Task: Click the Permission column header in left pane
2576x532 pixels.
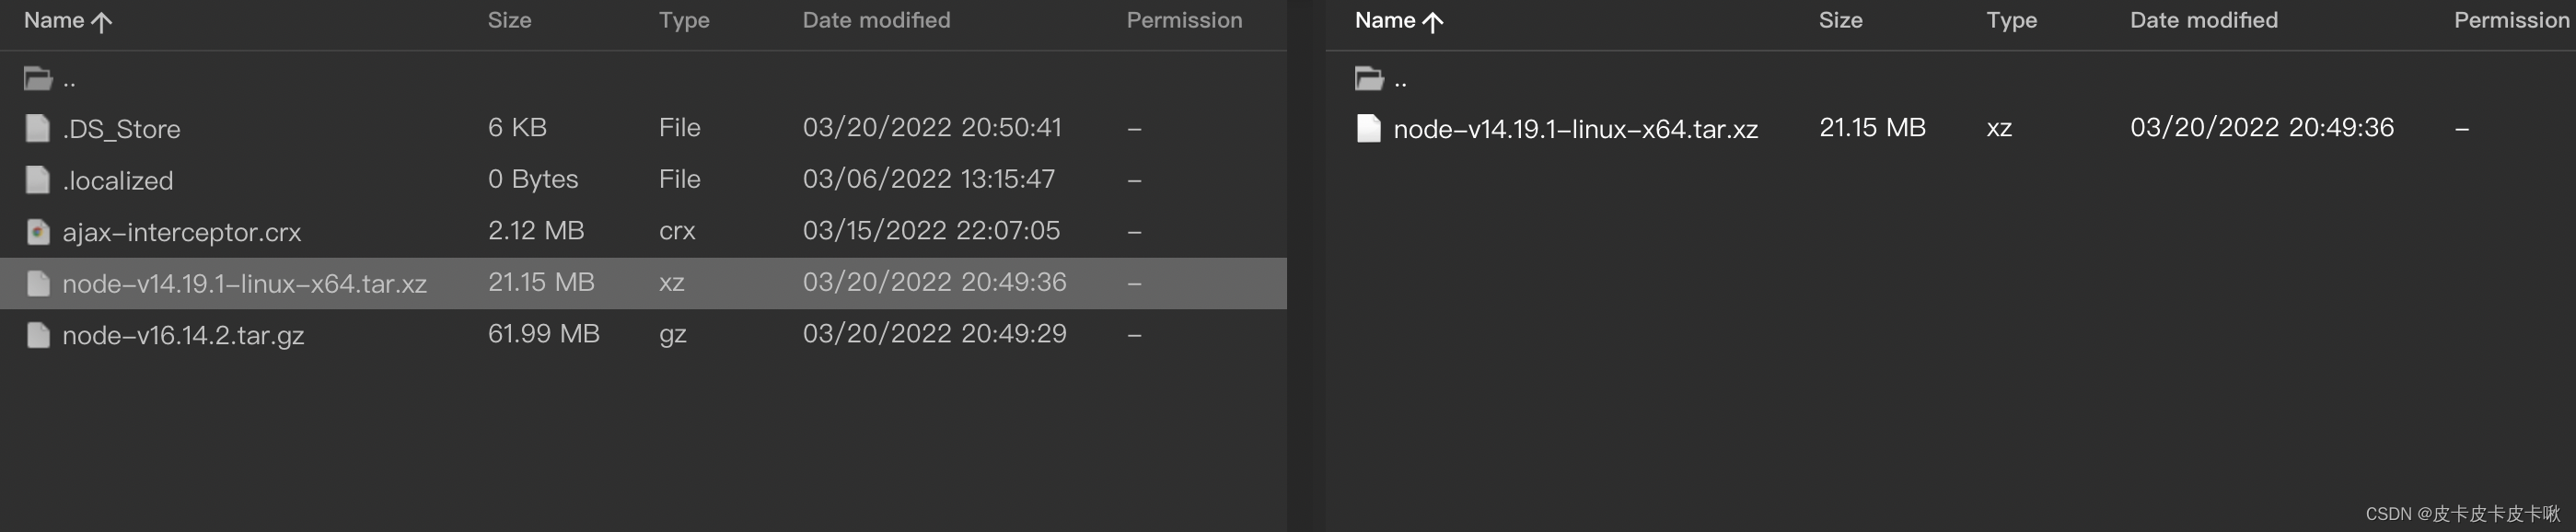Action: [1184, 20]
